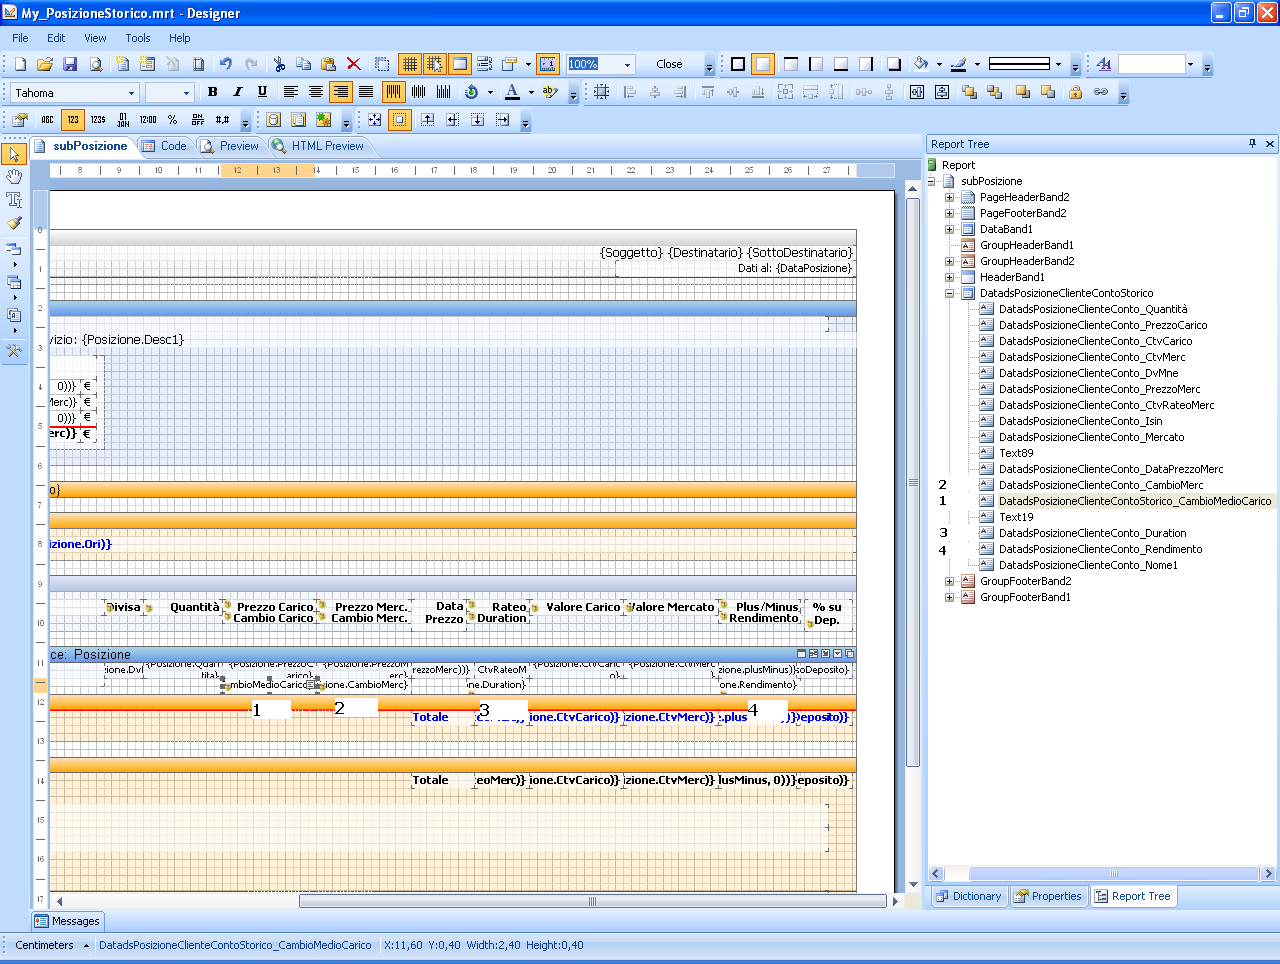This screenshot has width=1280, height=964.
Task: Open the Messages panel button
Action: click(67, 921)
